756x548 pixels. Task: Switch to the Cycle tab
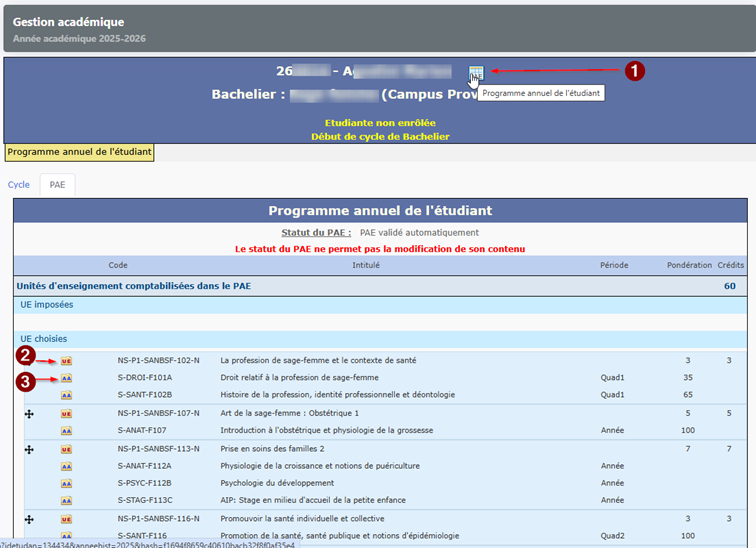[19, 185]
